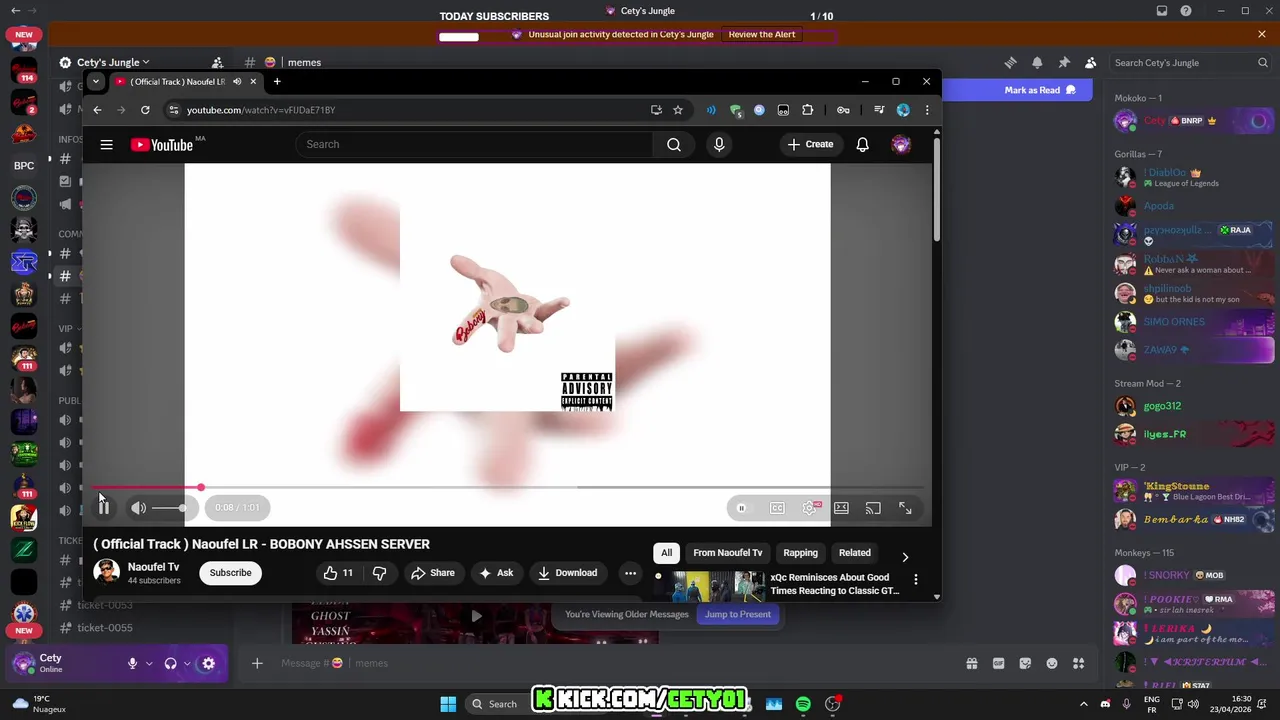The image size is (1280, 720).
Task: Seek using the red video progress bar
Action: 507,487
